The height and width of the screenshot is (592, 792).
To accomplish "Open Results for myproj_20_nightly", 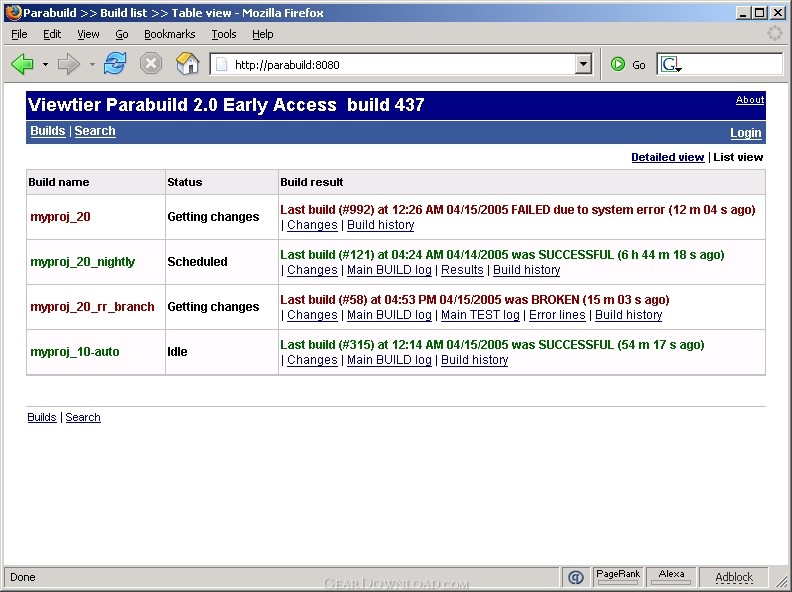I will (462, 270).
